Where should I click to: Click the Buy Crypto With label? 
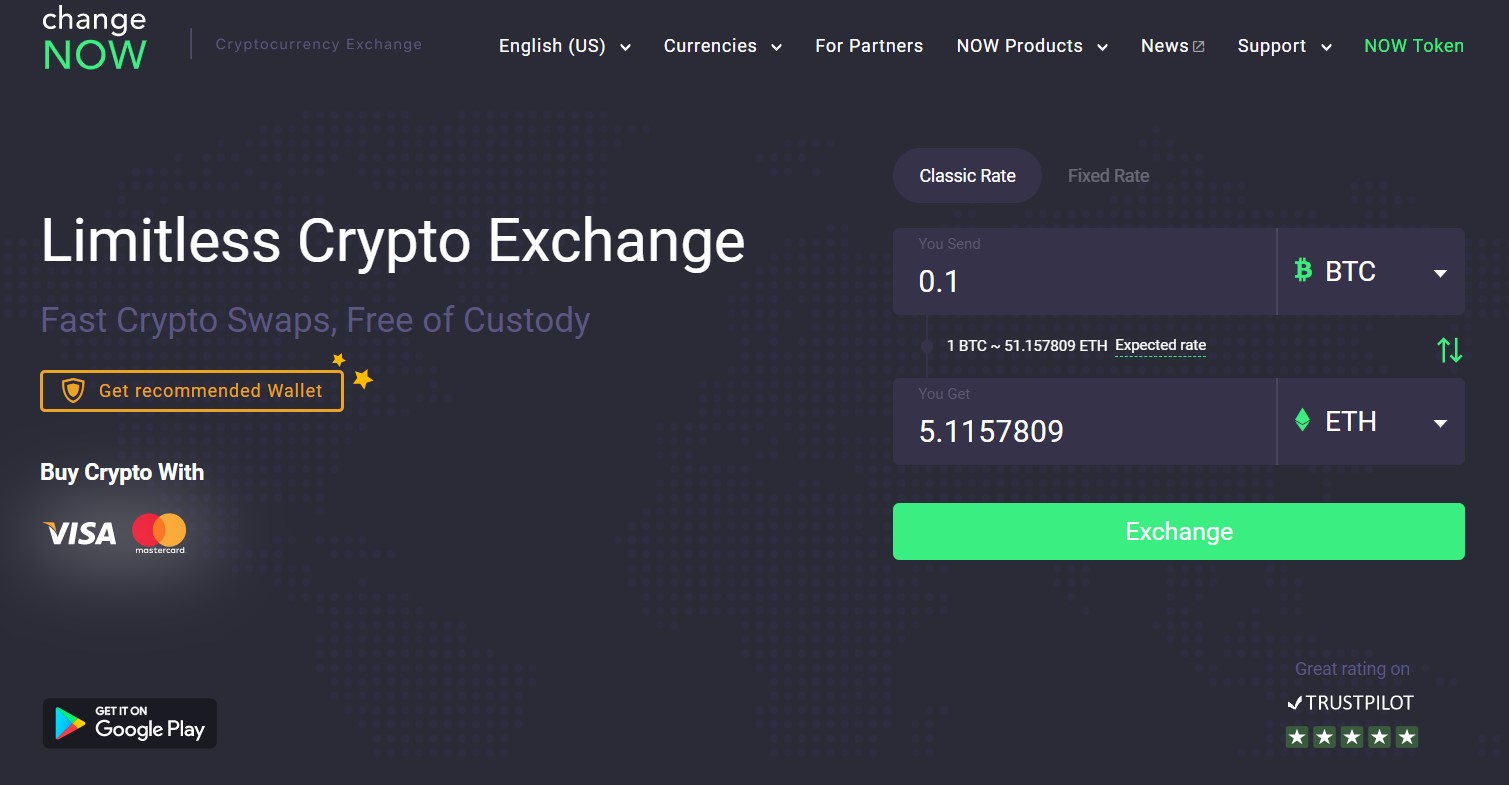122,472
